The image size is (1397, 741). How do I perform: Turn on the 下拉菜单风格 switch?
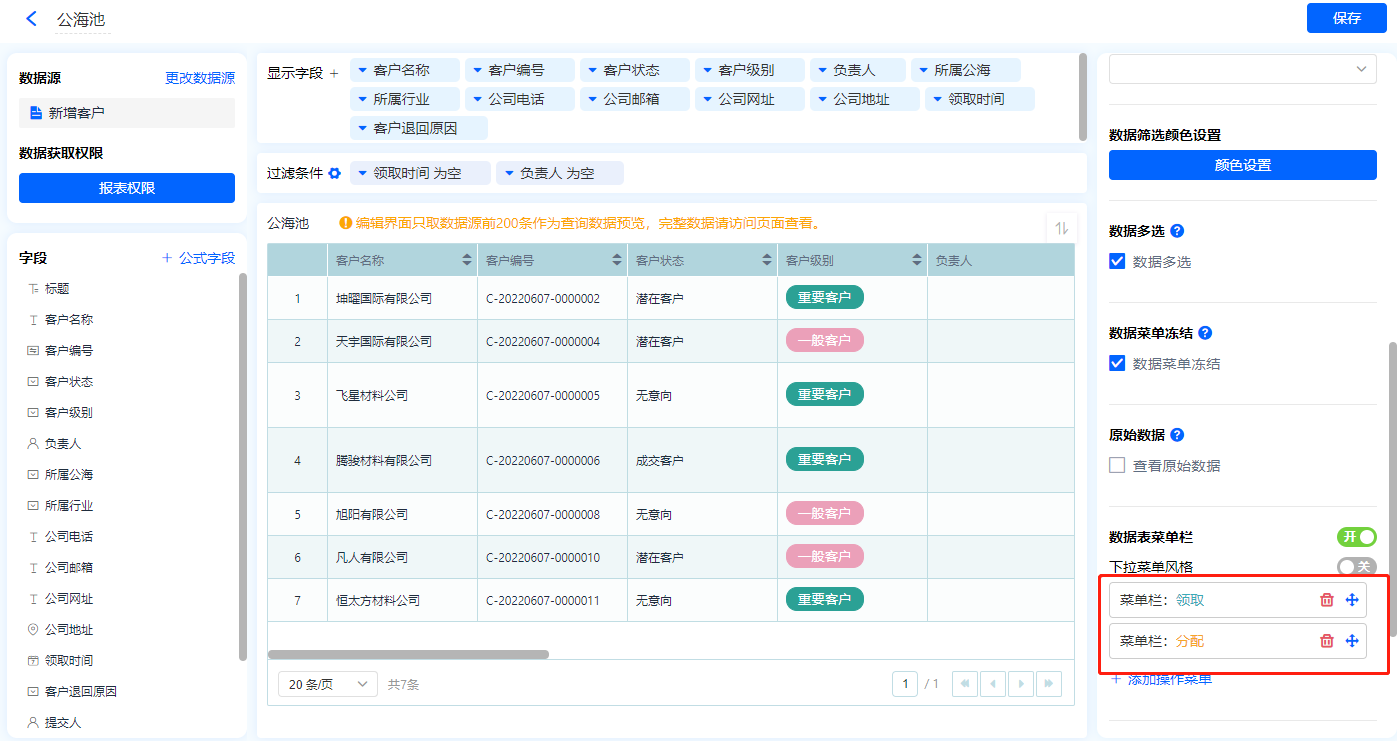[x=1356, y=567]
